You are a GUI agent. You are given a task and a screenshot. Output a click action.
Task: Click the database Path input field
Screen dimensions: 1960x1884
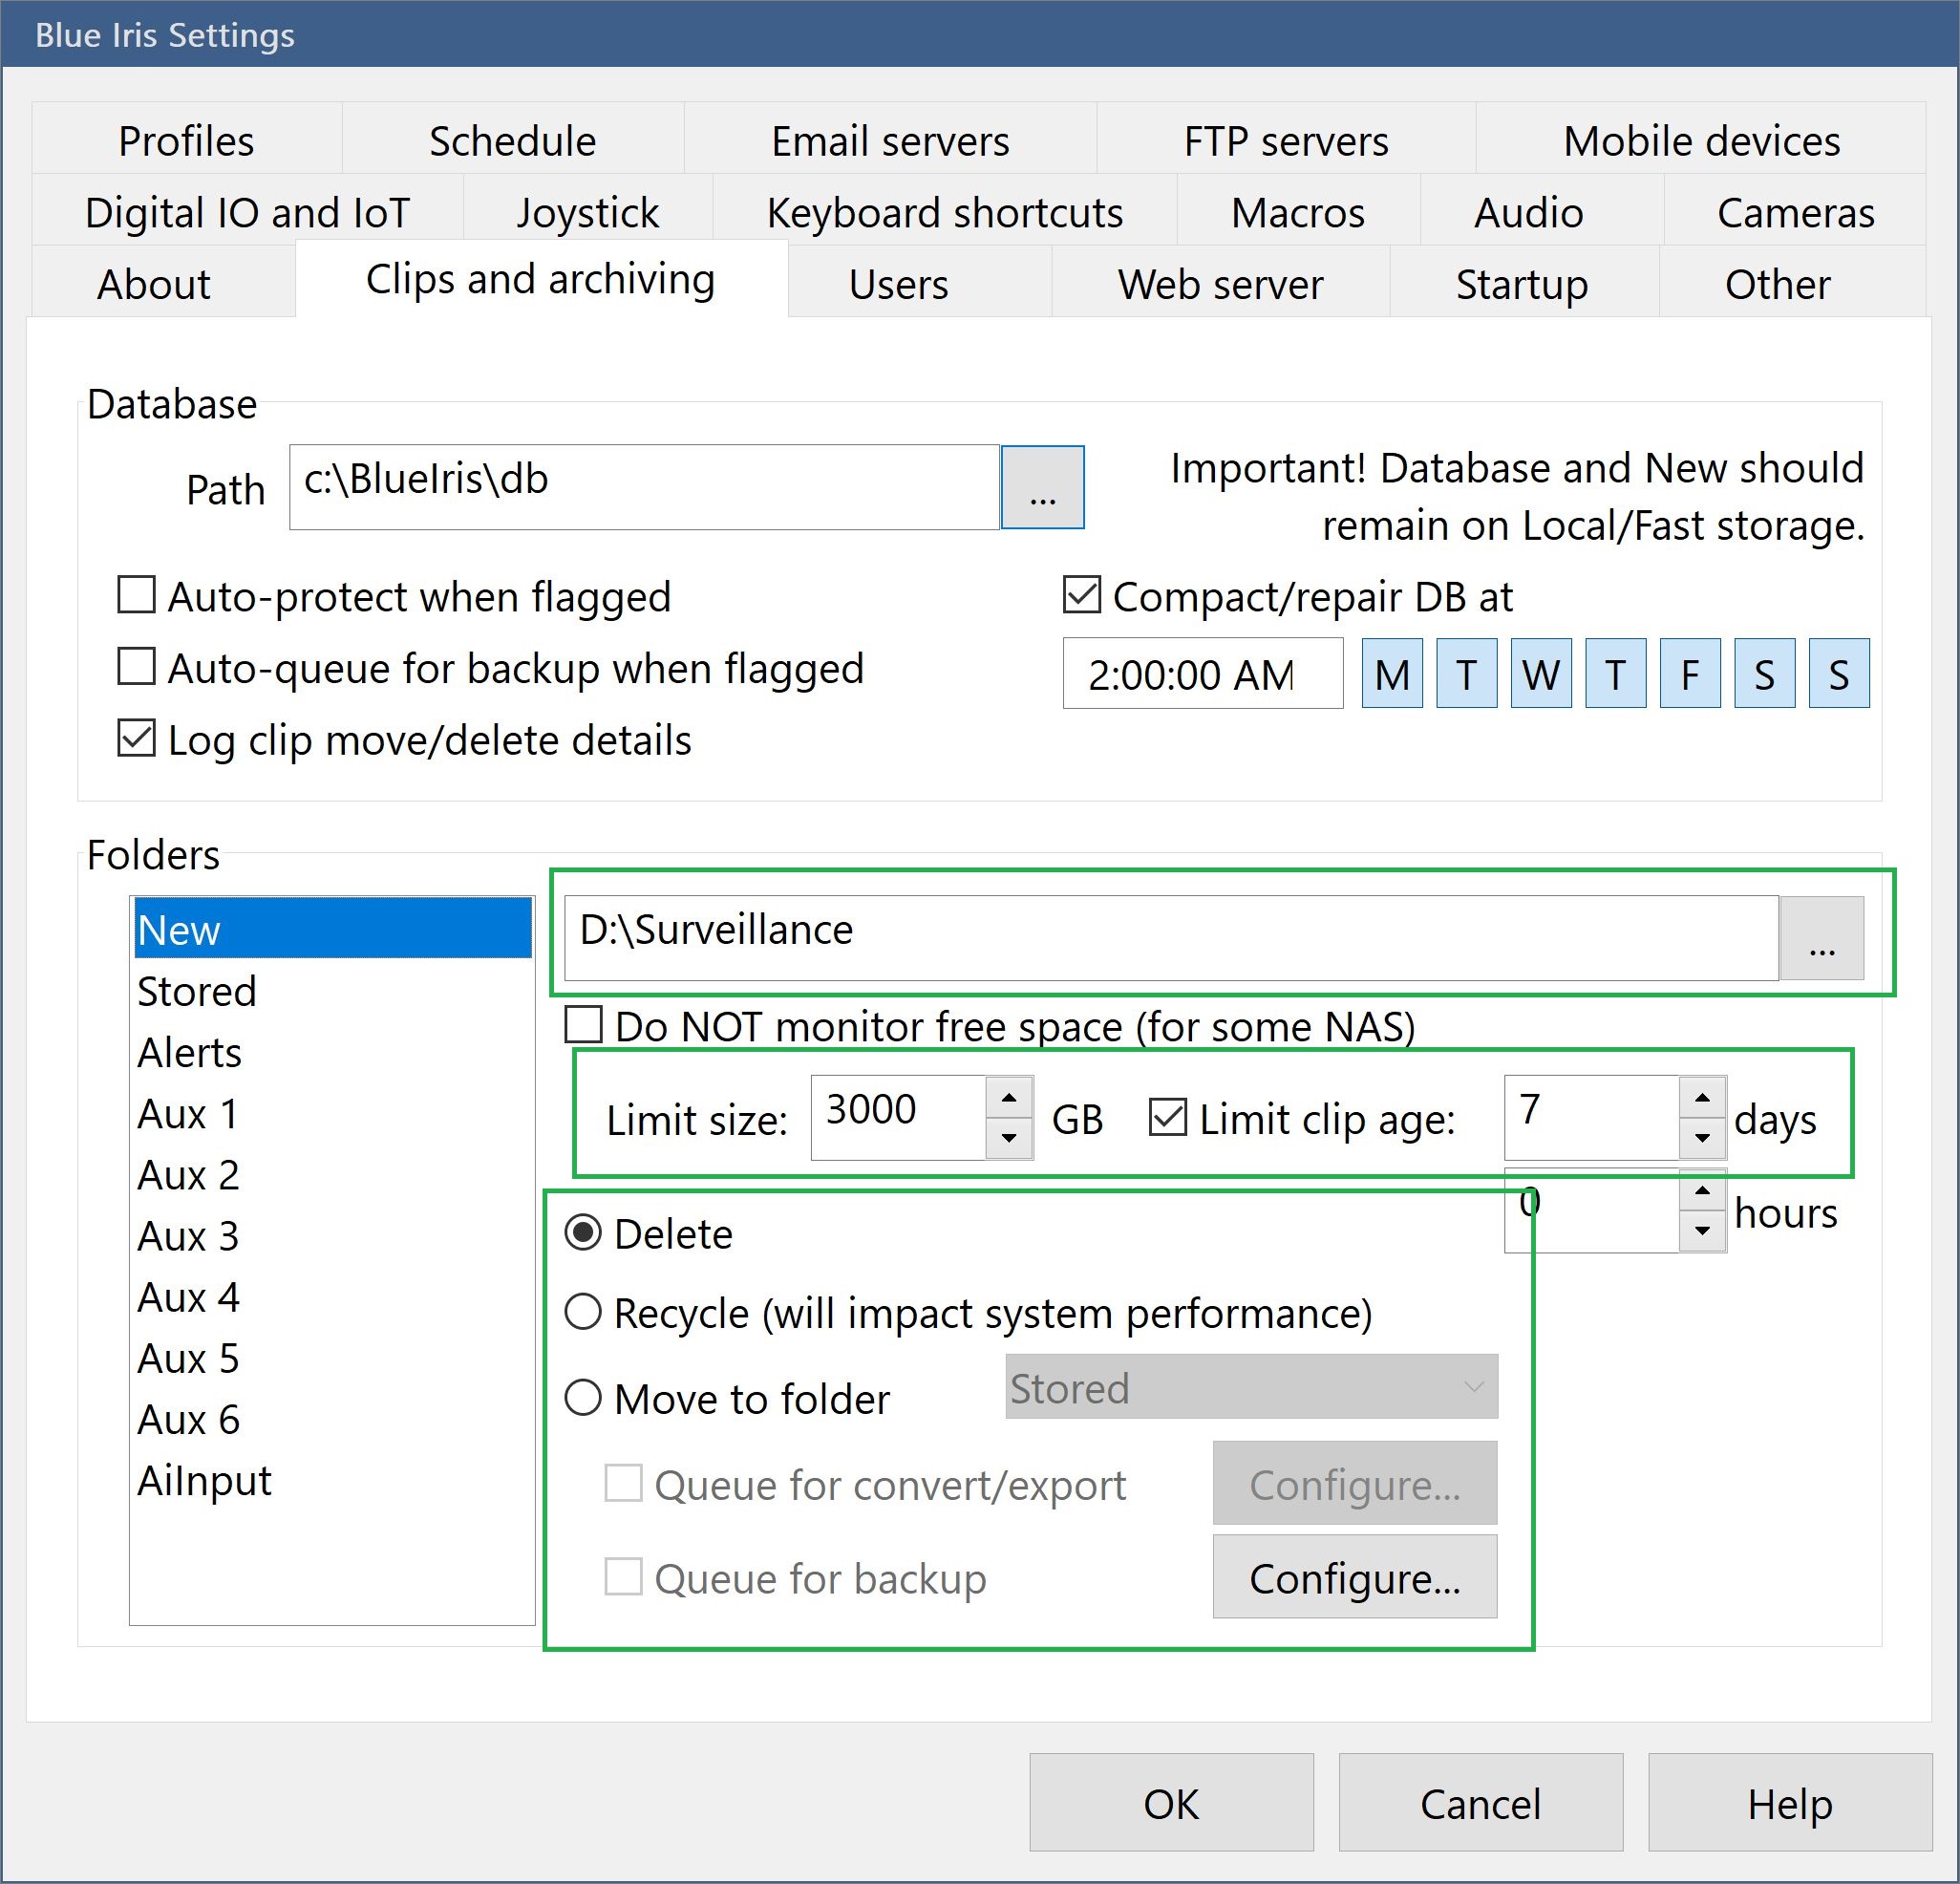pos(644,486)
